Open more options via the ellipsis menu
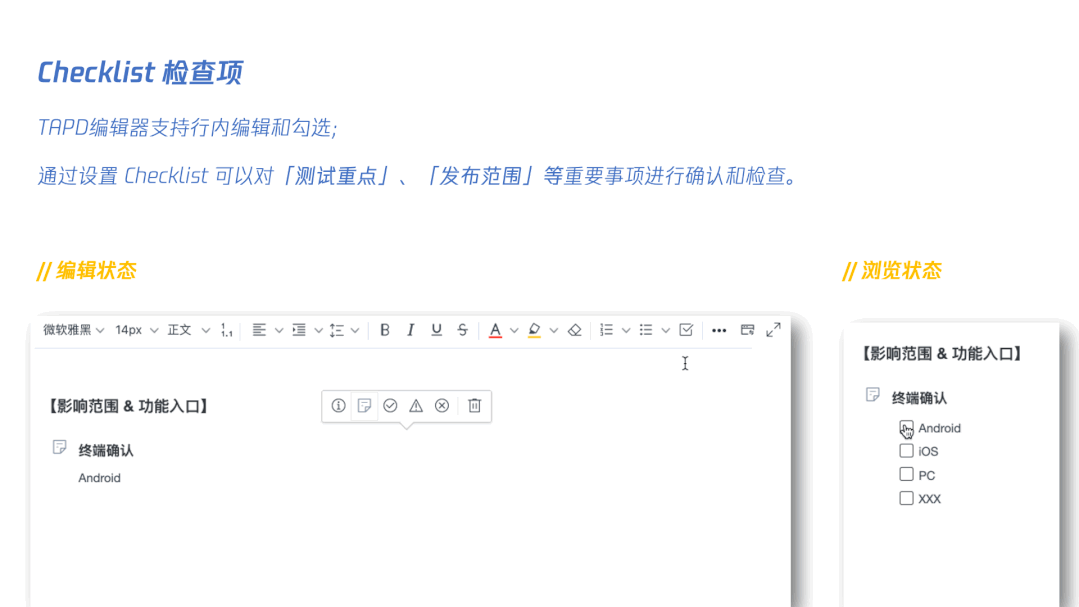1079x607 pixels. pyautogui.click(x=718, y=329)
